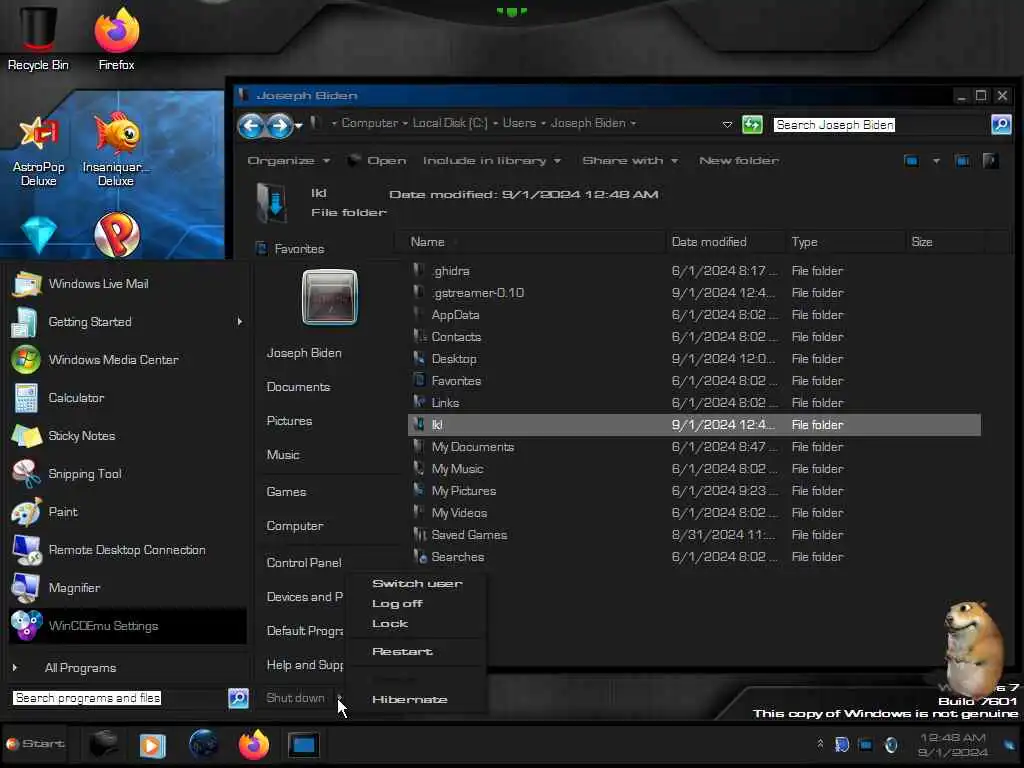Select the AppData folder row
The image size is (1024, 768).
694,315
